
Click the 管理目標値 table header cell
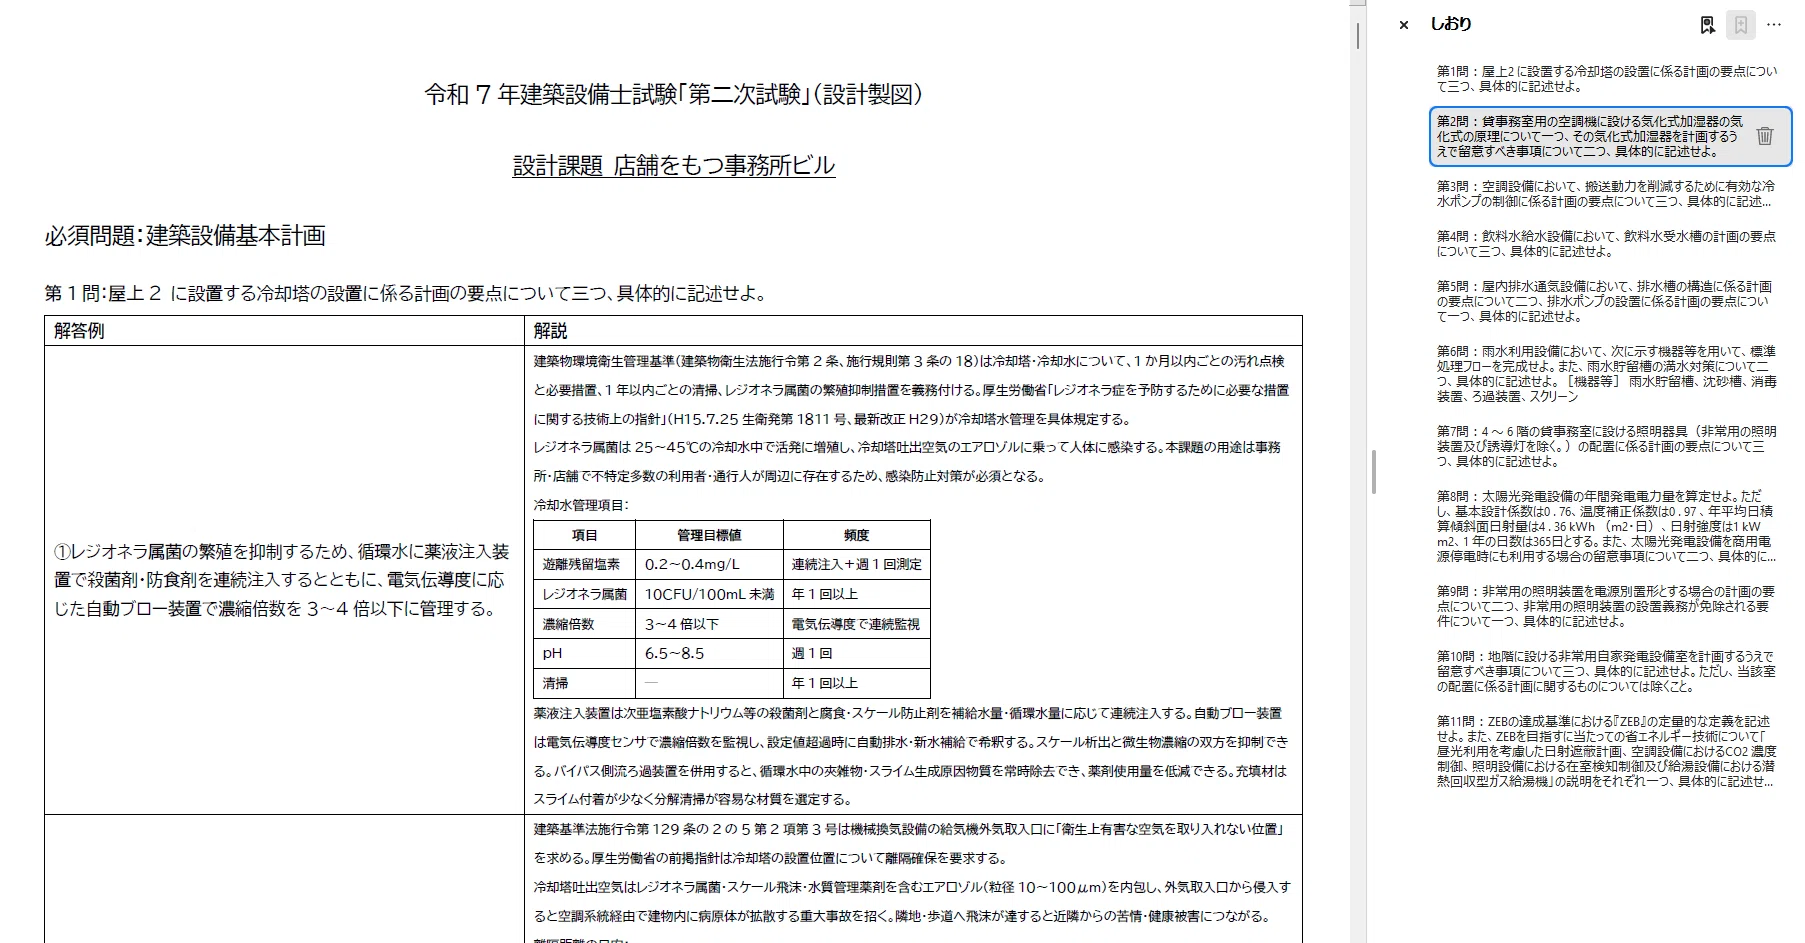point(709,535)
